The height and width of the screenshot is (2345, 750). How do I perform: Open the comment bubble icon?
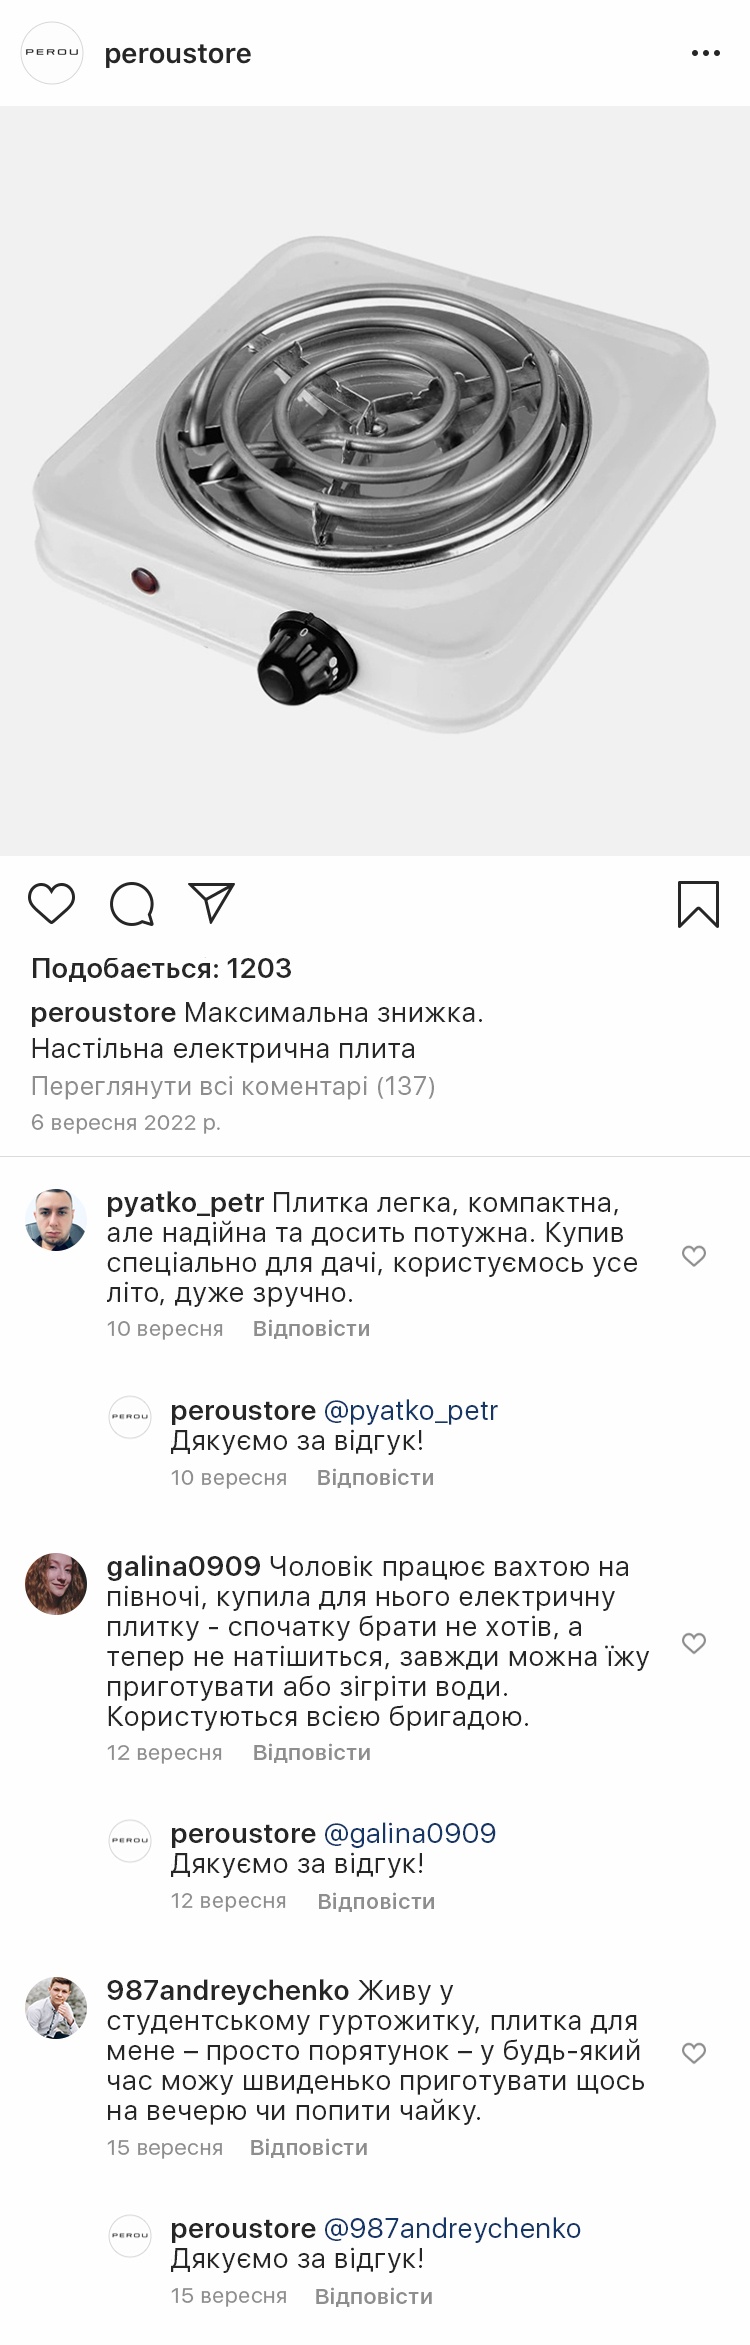pos(131,904)
